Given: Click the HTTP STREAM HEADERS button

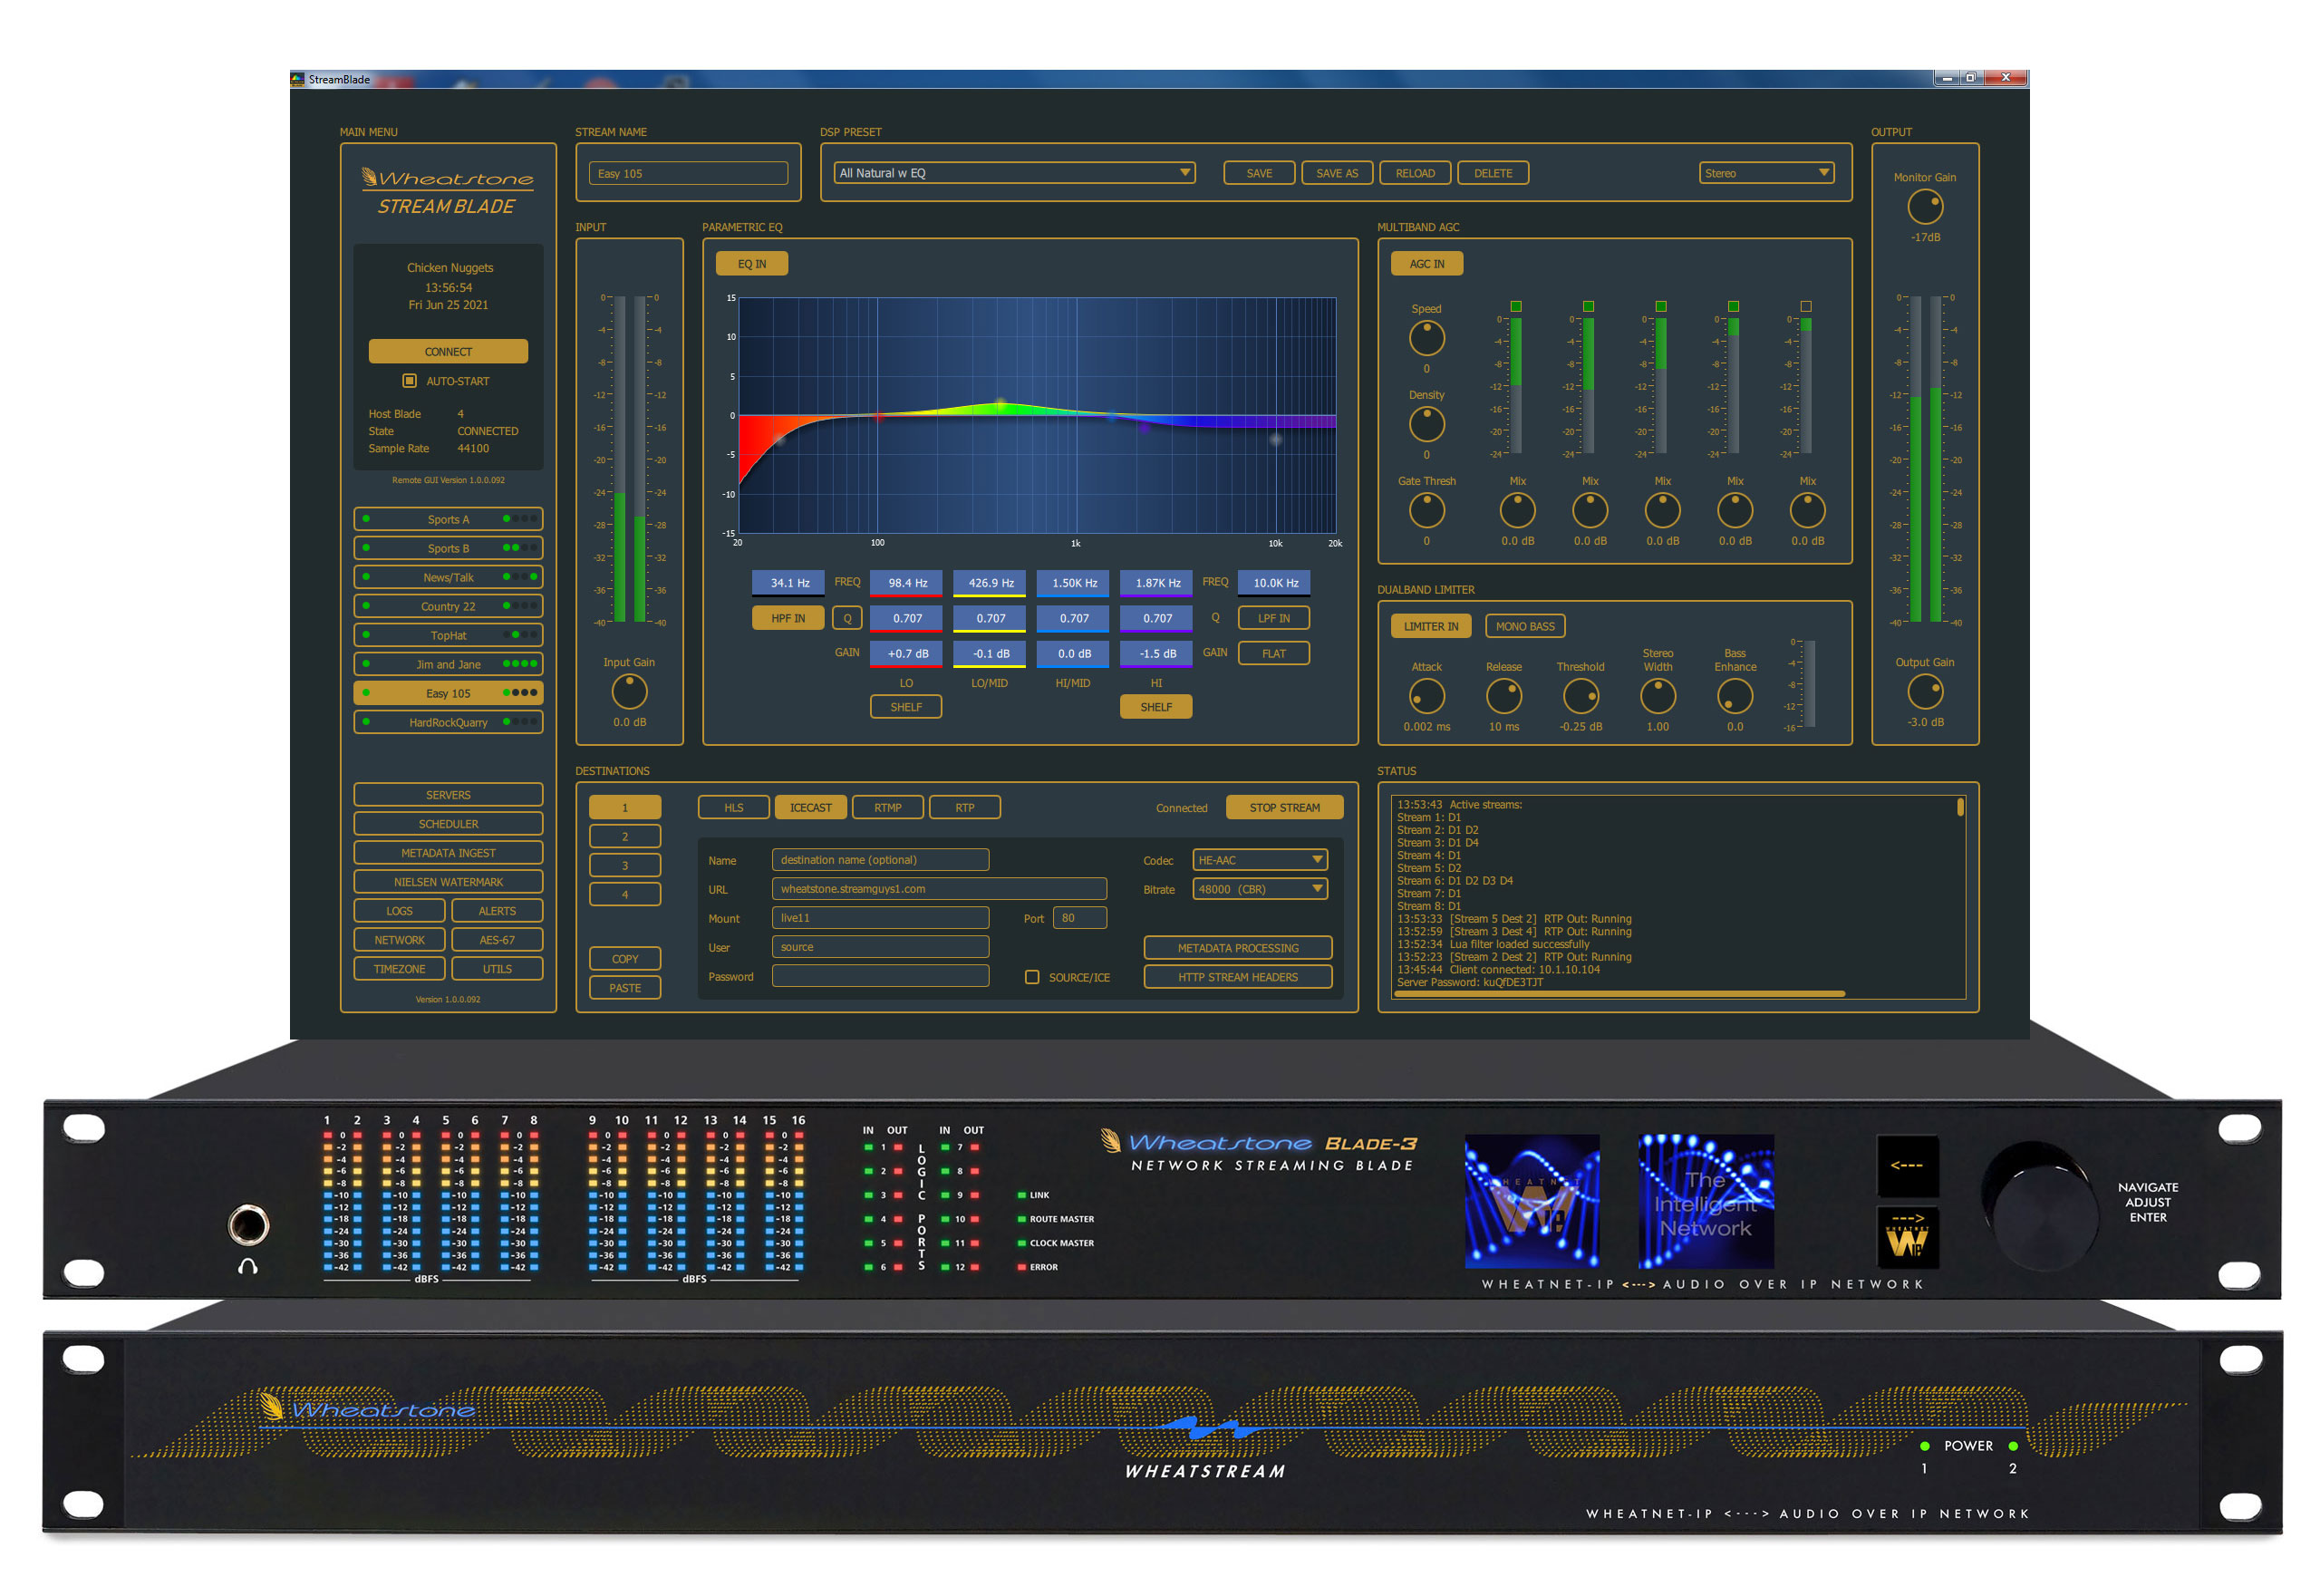Looking at the screenshot, I should pyautogui.click(x=1237, y=977).
